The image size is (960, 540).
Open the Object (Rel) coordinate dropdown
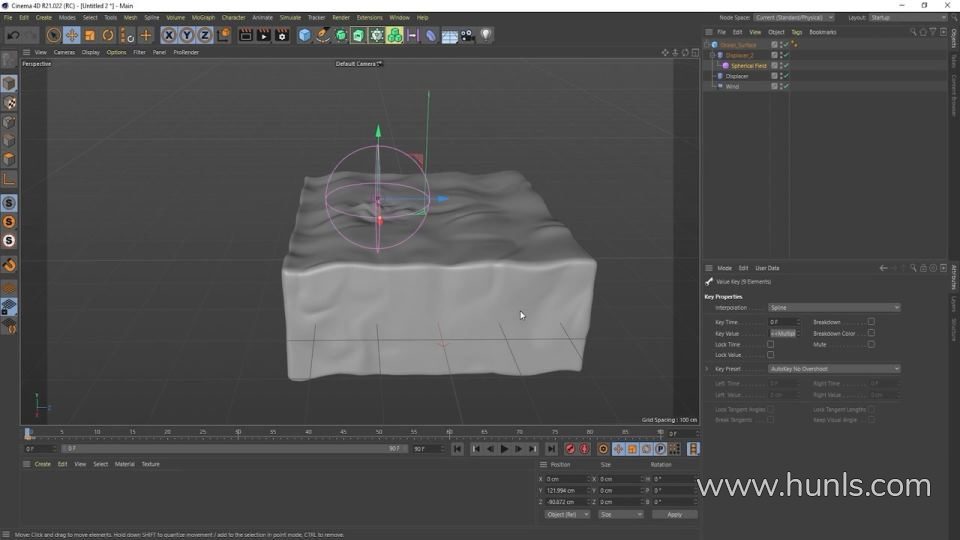coord(566,514)
